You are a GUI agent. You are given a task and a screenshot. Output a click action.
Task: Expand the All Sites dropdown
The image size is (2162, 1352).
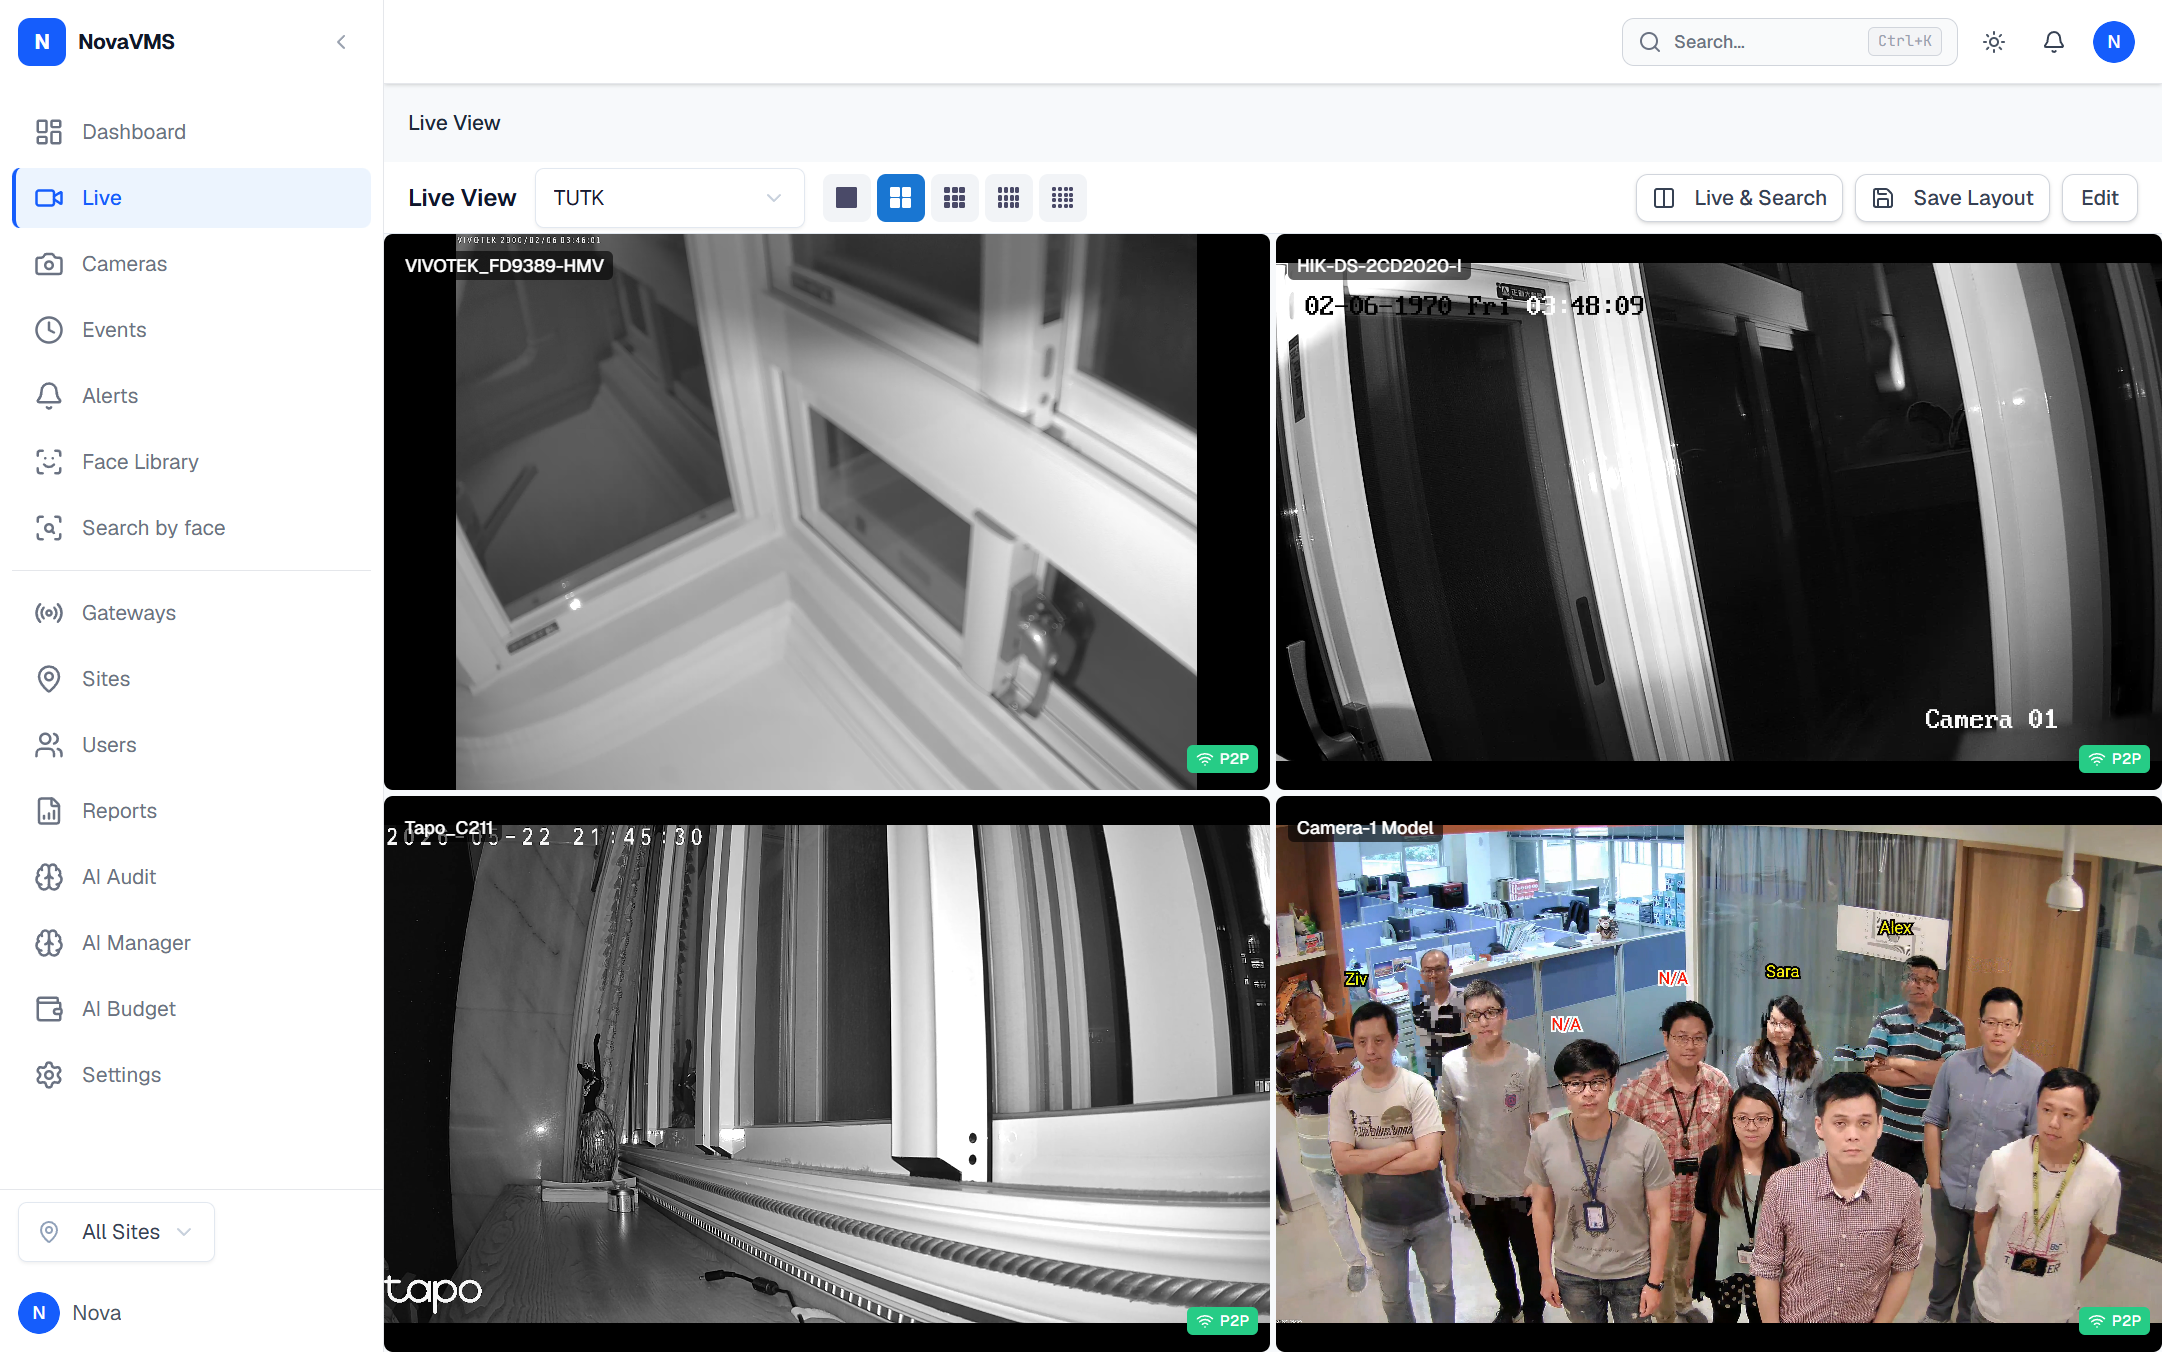coord(116,1232)
